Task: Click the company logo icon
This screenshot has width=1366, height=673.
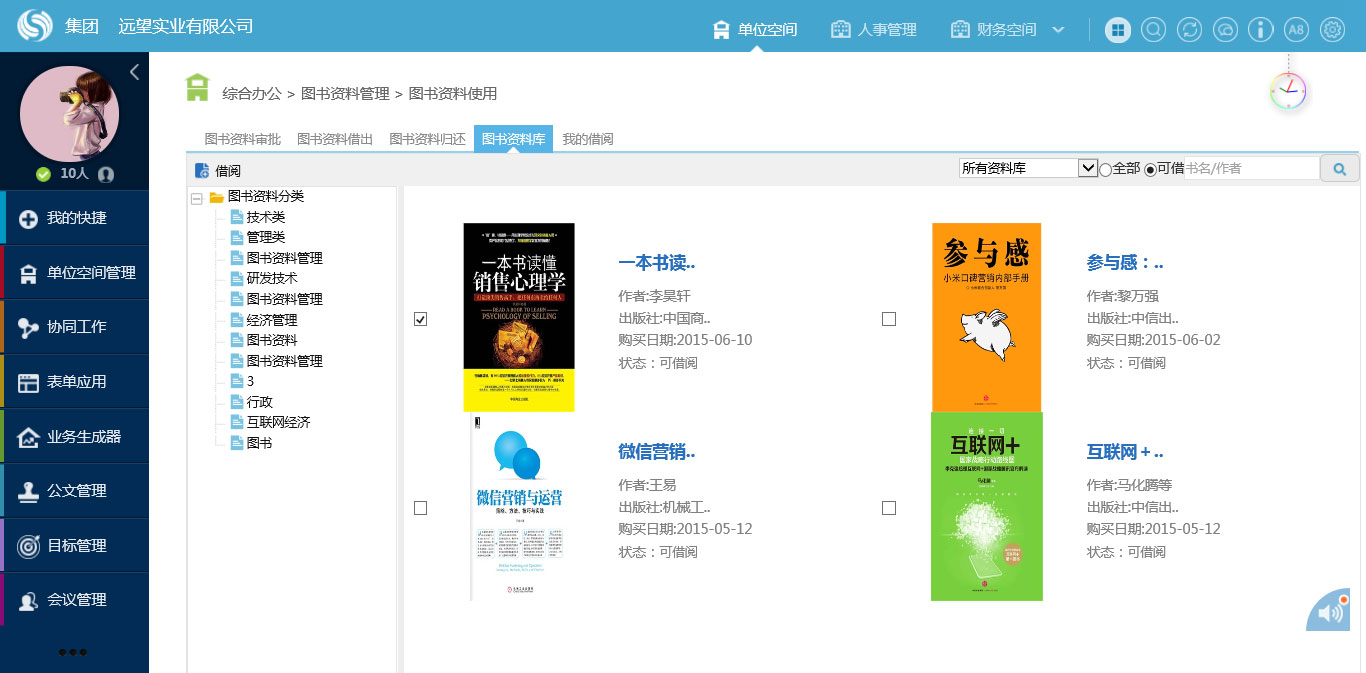Action: (35, 26)
